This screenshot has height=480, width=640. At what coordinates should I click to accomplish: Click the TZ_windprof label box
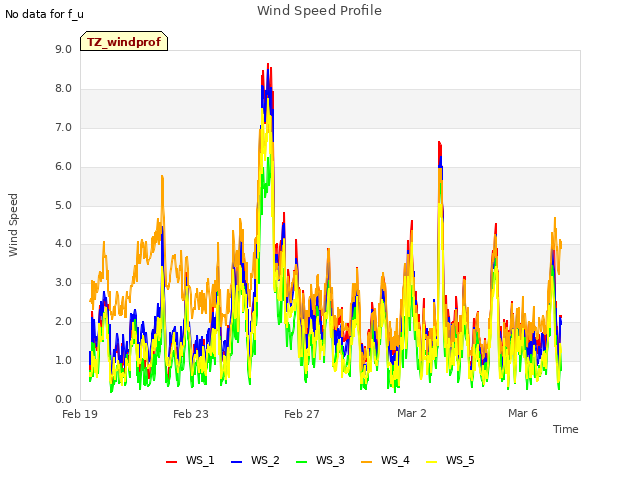click(124, 41)
